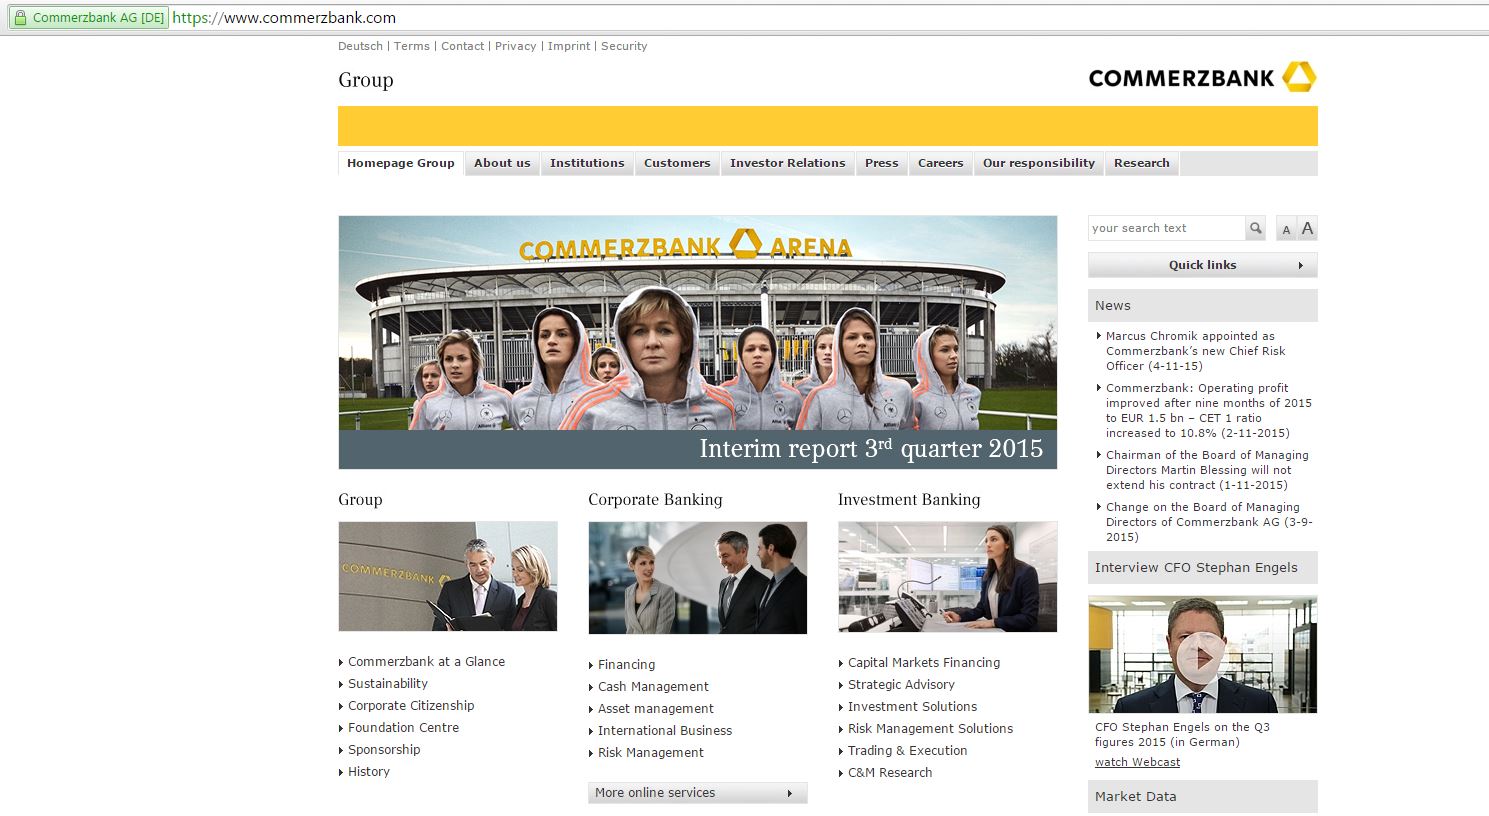Screen dimensions: 1489x816
Task: Select the Homepage Group tab
Action: pyautogui.click(x=401, y=163)
